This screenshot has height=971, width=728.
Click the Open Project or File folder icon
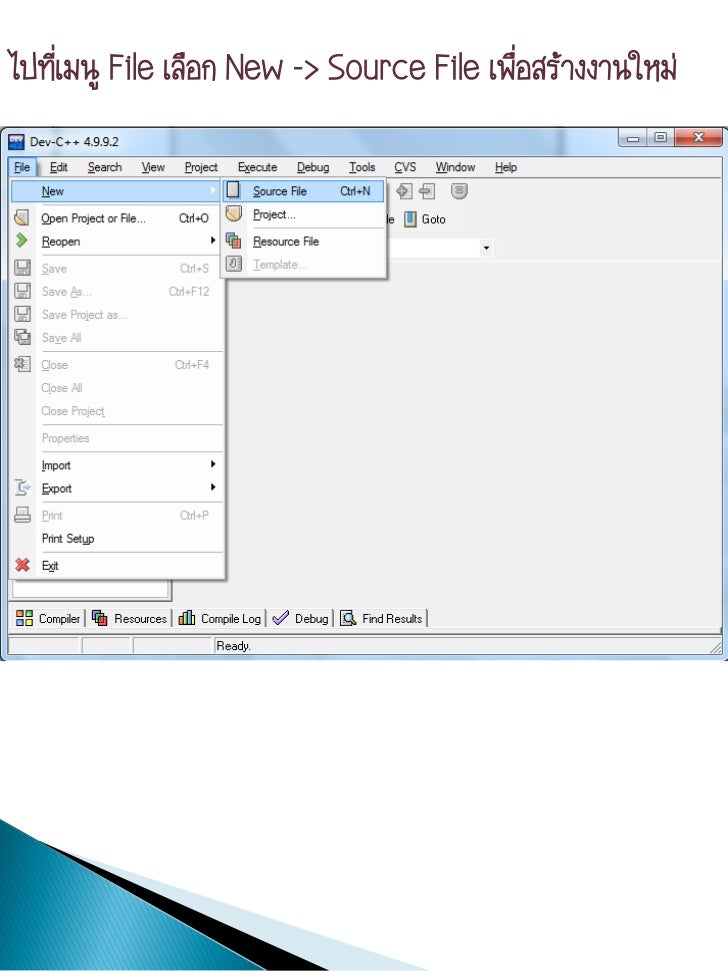click(x=22, y=217)
